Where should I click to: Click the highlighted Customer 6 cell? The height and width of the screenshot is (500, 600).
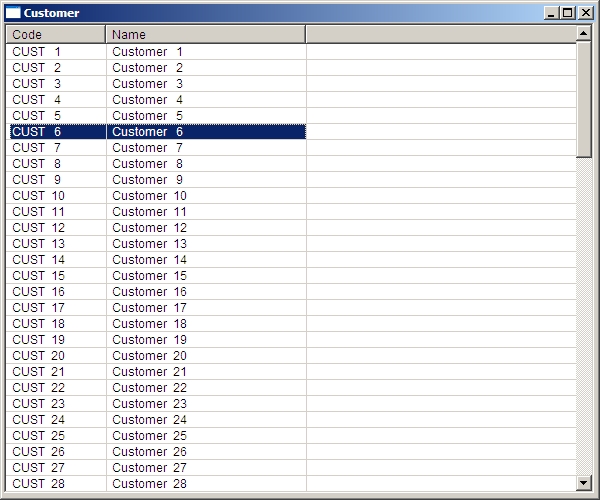coord(206,132)
